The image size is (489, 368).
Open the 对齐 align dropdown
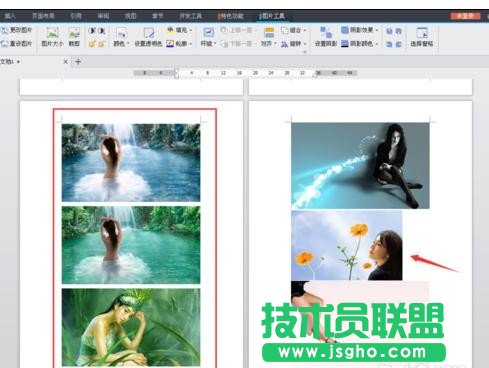269,37
